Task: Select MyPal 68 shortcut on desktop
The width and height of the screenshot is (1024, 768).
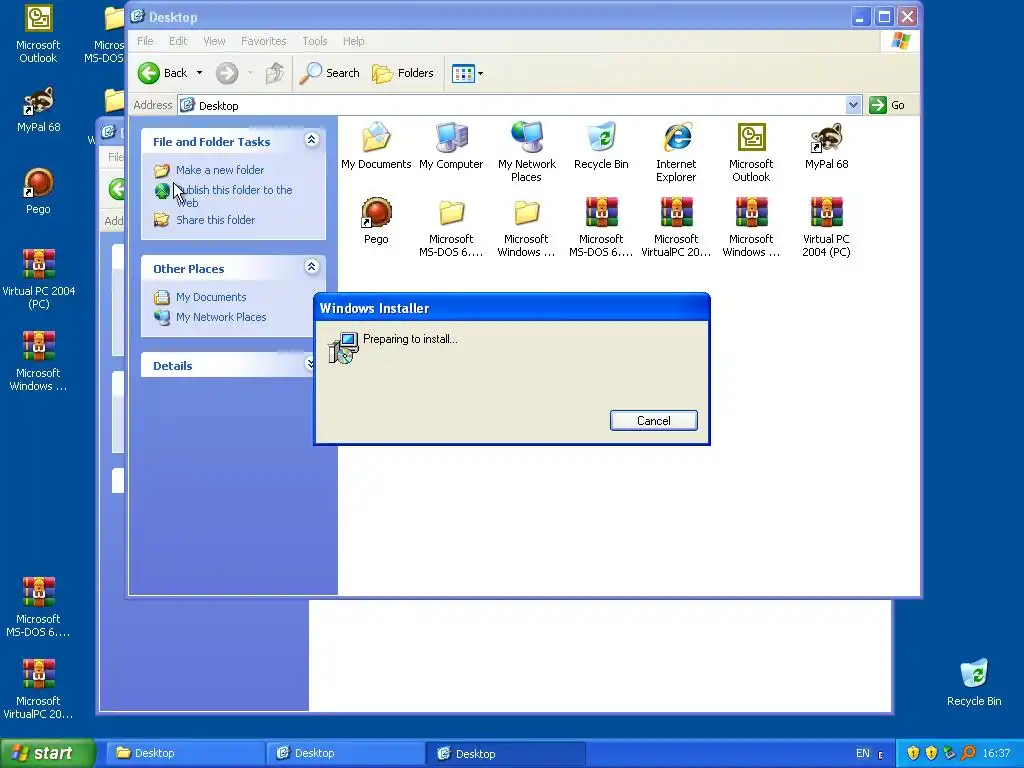Action: tap(38, 110)
